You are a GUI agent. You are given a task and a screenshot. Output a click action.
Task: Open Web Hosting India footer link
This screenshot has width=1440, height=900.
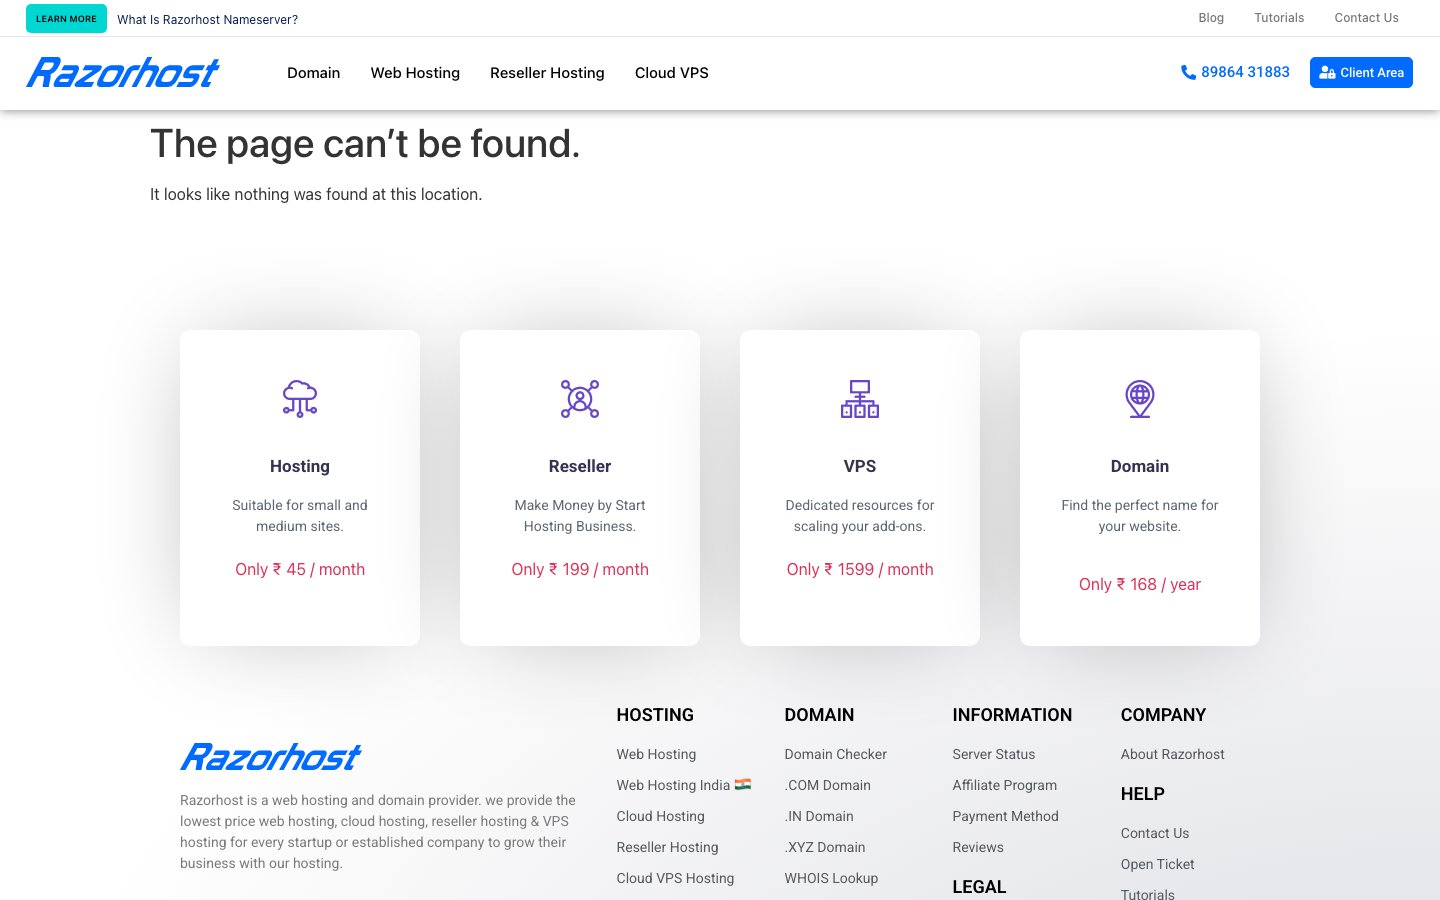(683, 785)
